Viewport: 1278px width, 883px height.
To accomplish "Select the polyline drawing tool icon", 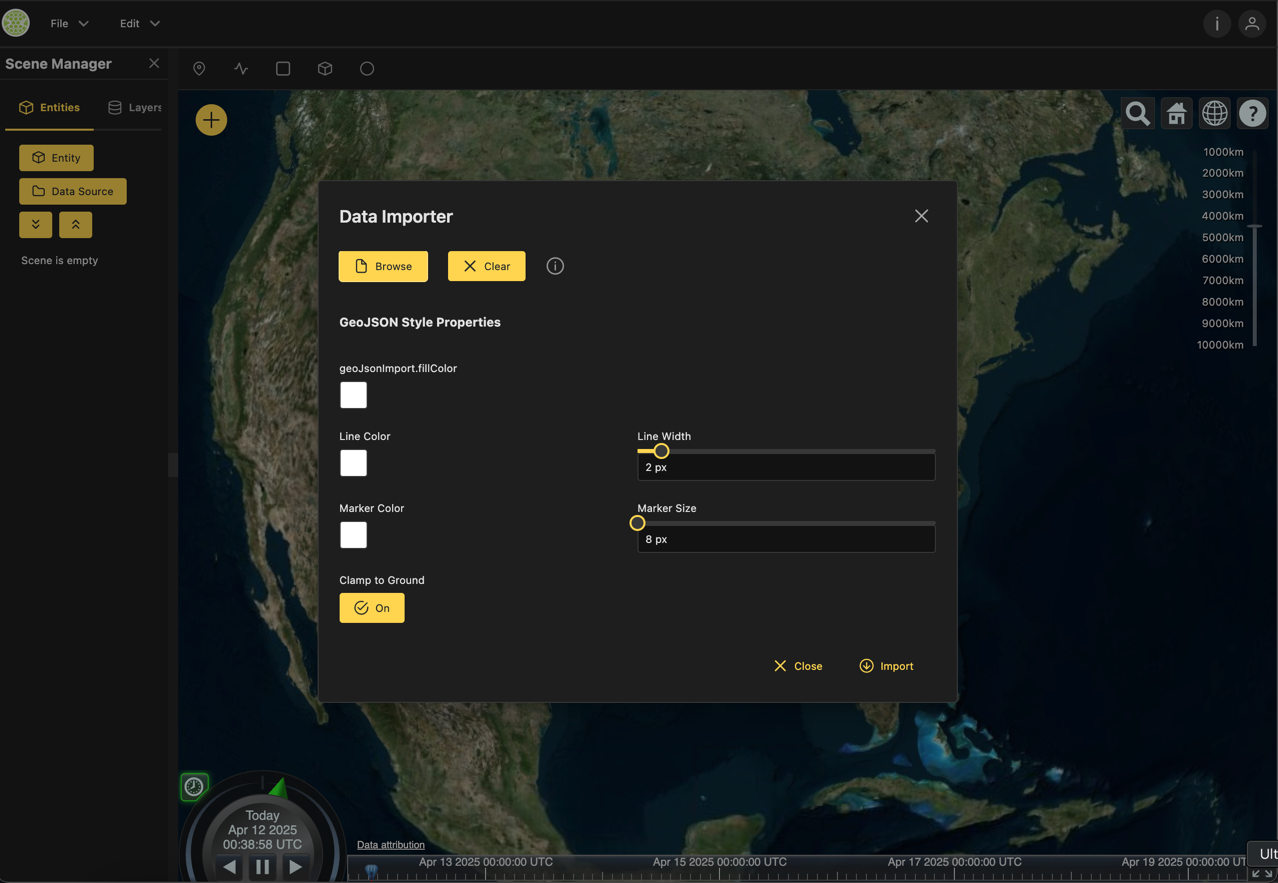I will point(241,69).
